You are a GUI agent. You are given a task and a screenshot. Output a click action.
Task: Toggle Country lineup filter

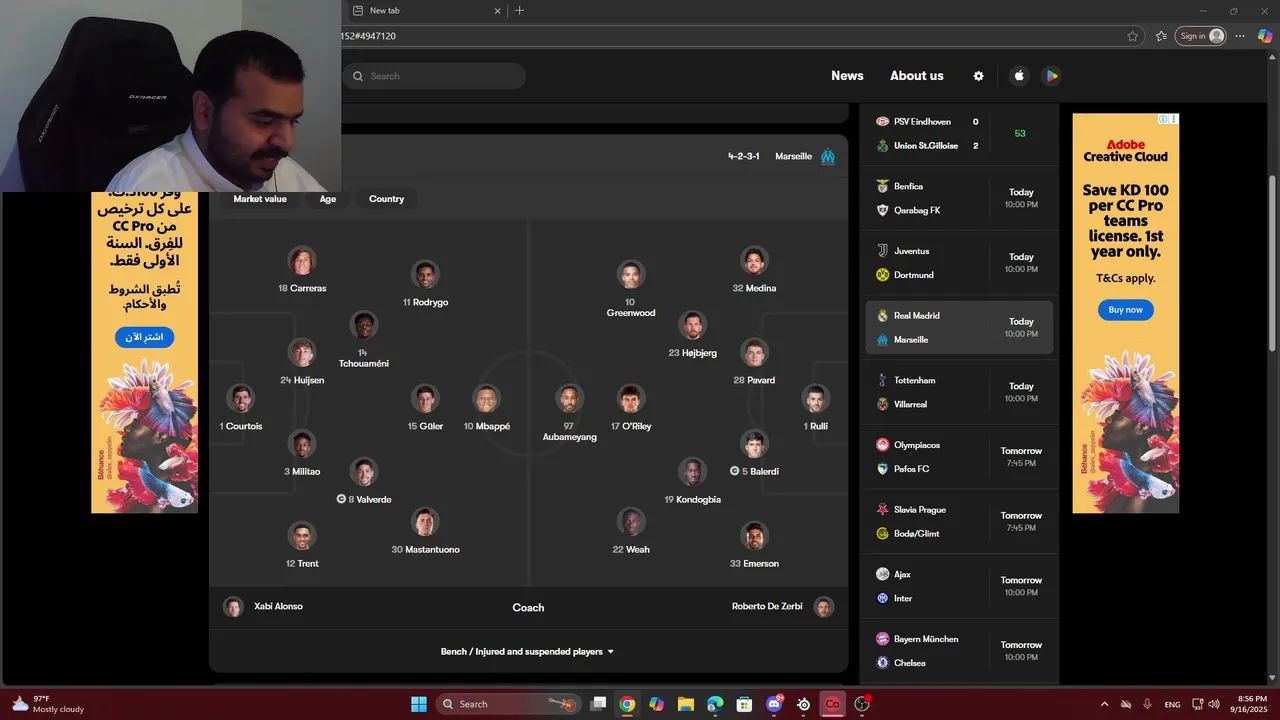tap(386, 199)
